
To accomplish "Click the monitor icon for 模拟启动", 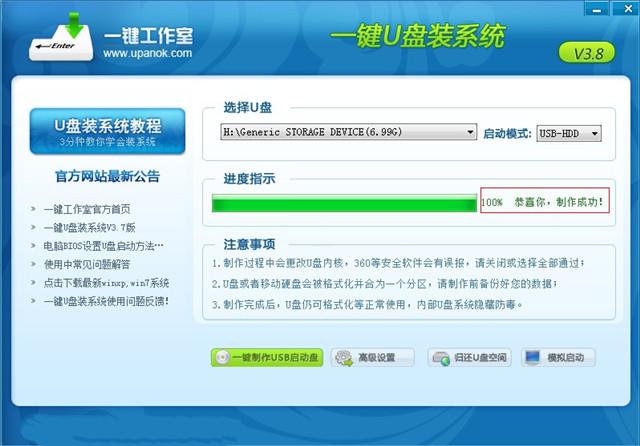I will click(x=532, y=357).
